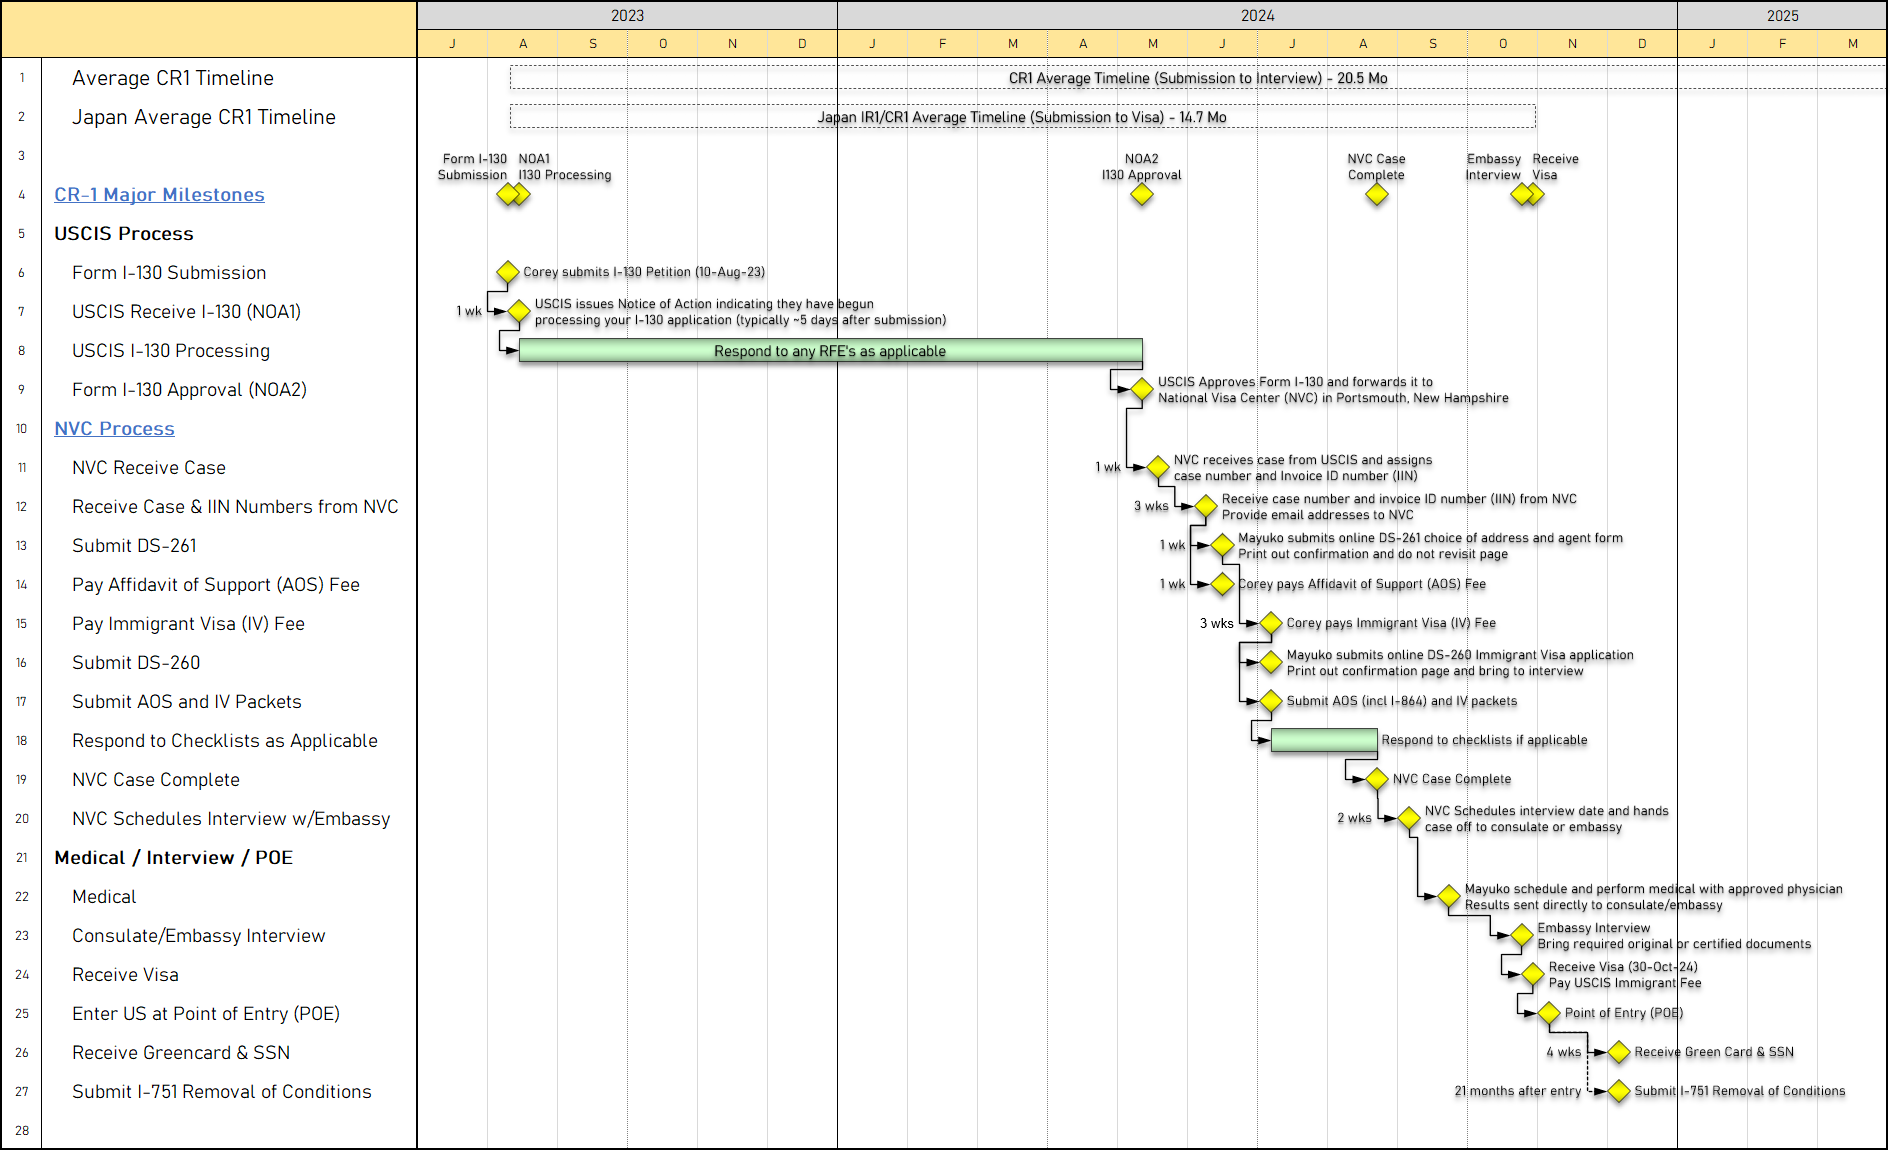
Task: Select the Form I-130 Submission milestone diamond in row 6
Action: (508, 272)
